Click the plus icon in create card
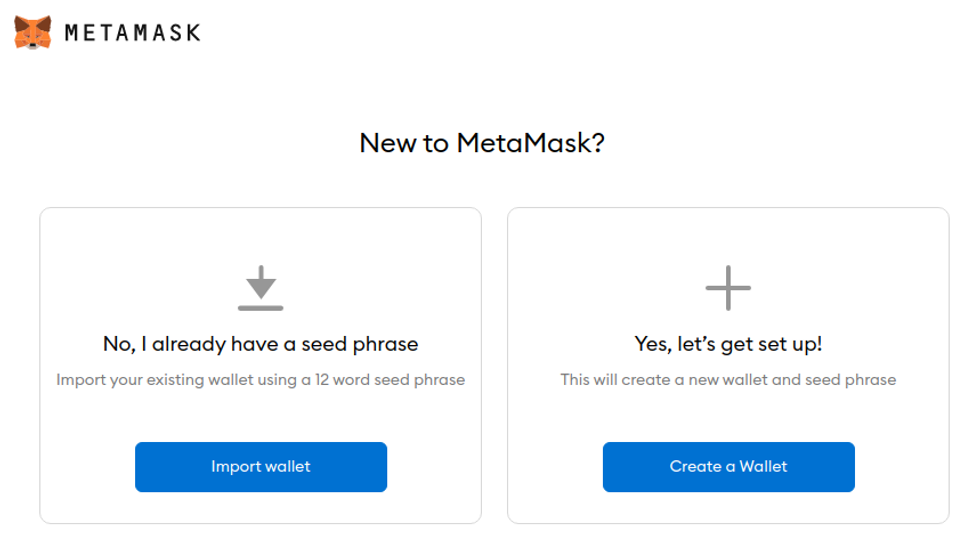Image resolution: width=980 pixels, height=548 pixels. coord(728,288)
